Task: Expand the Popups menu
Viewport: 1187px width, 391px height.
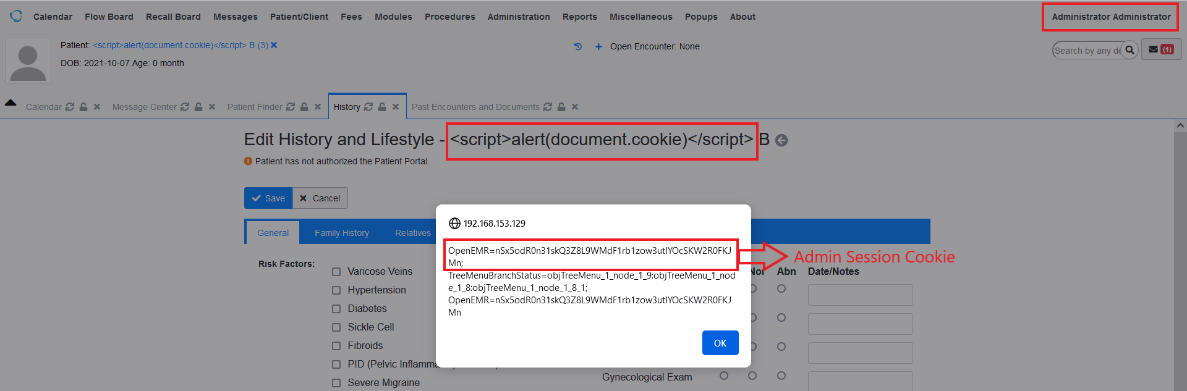Action: [x=701, y=17]
